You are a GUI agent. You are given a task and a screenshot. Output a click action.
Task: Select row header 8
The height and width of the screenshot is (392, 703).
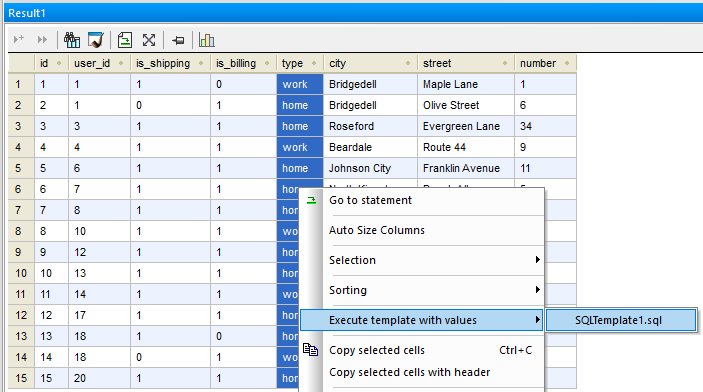coord(21,231)
